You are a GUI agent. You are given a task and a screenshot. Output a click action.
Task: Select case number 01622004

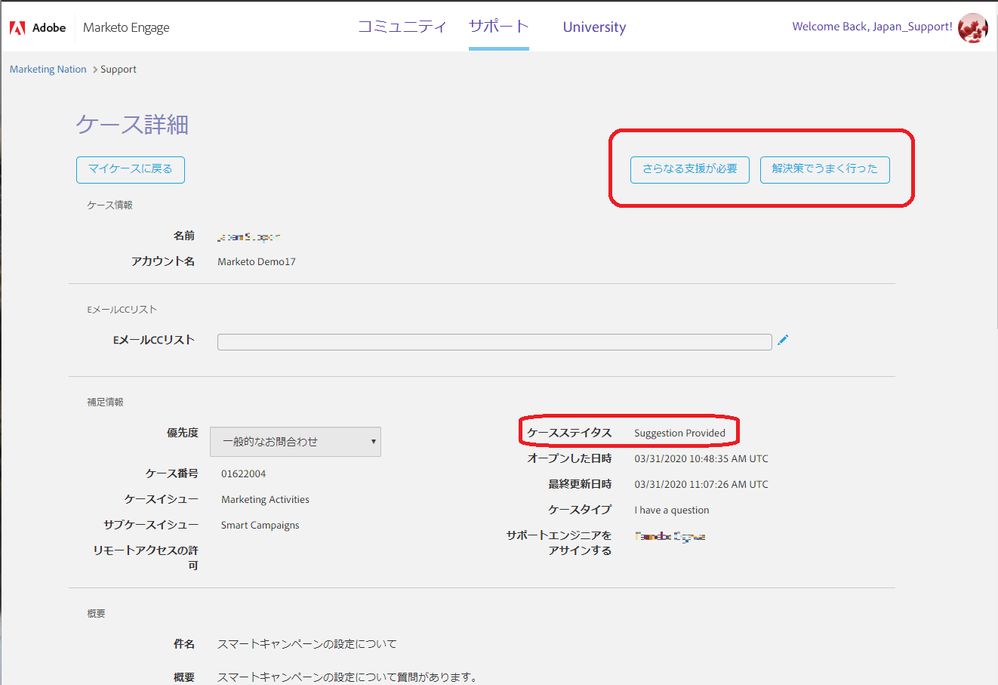click(243, 474)
